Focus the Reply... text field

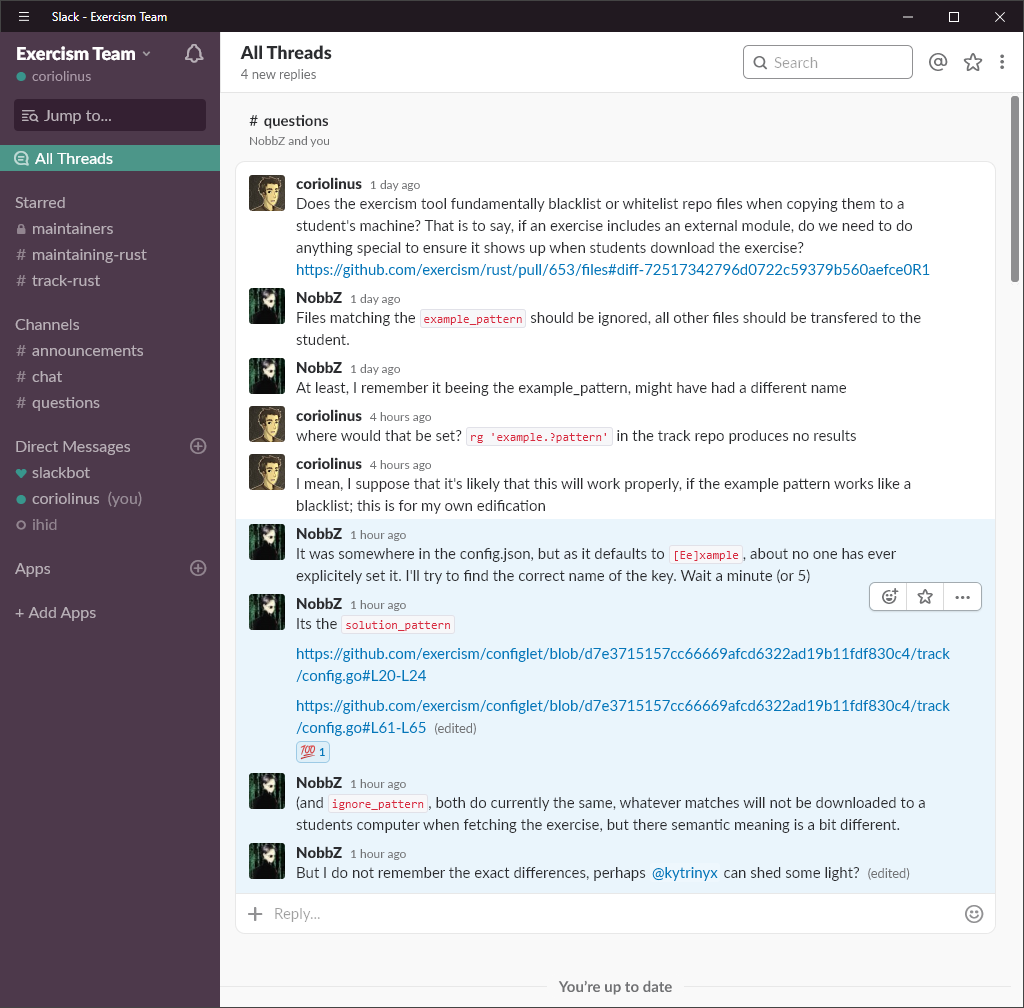(x=614, y=913)
